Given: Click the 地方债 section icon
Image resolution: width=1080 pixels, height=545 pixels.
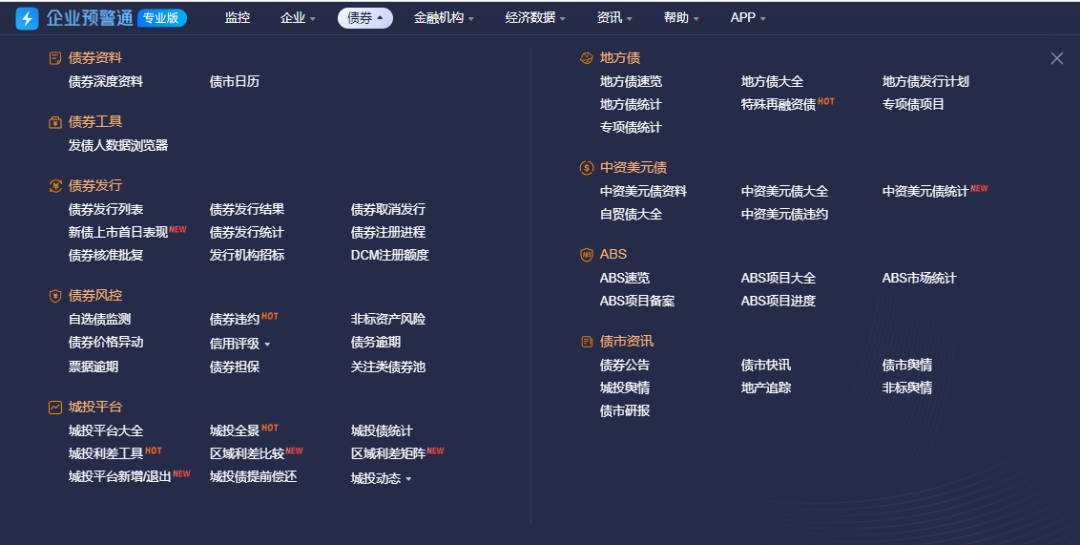Looking at the screenshot, I should click(586, 58).
